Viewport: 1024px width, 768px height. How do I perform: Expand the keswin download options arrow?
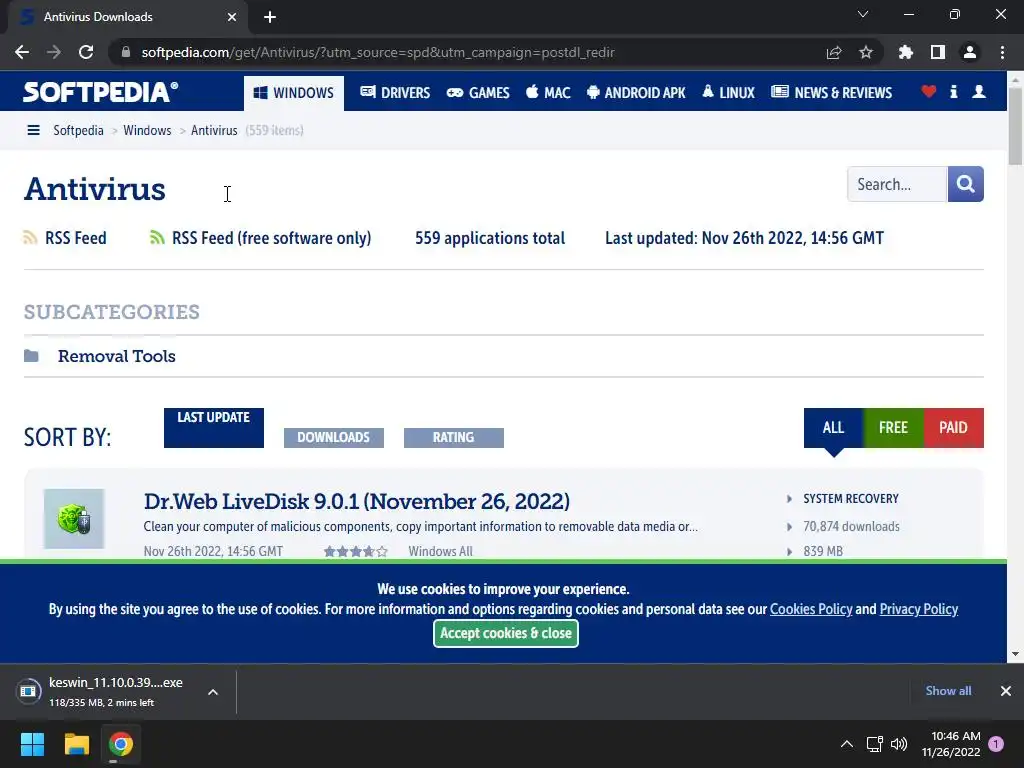(x=213, y=692)
